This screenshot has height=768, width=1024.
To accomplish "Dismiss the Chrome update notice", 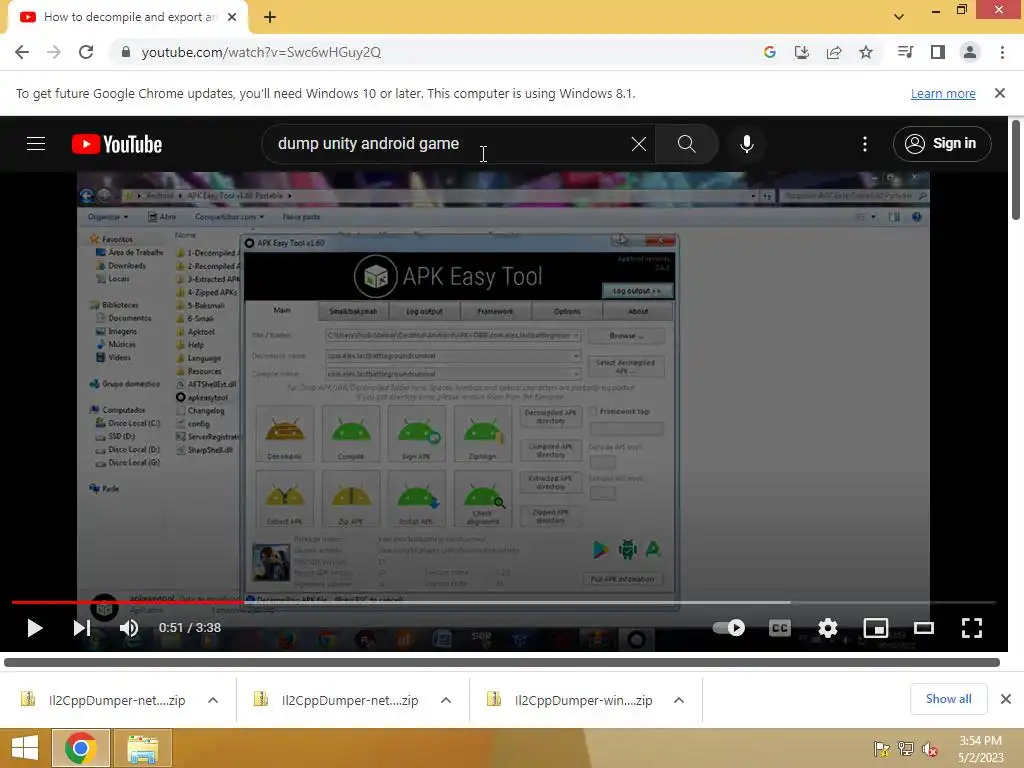I will click(x=1000, y=93).
